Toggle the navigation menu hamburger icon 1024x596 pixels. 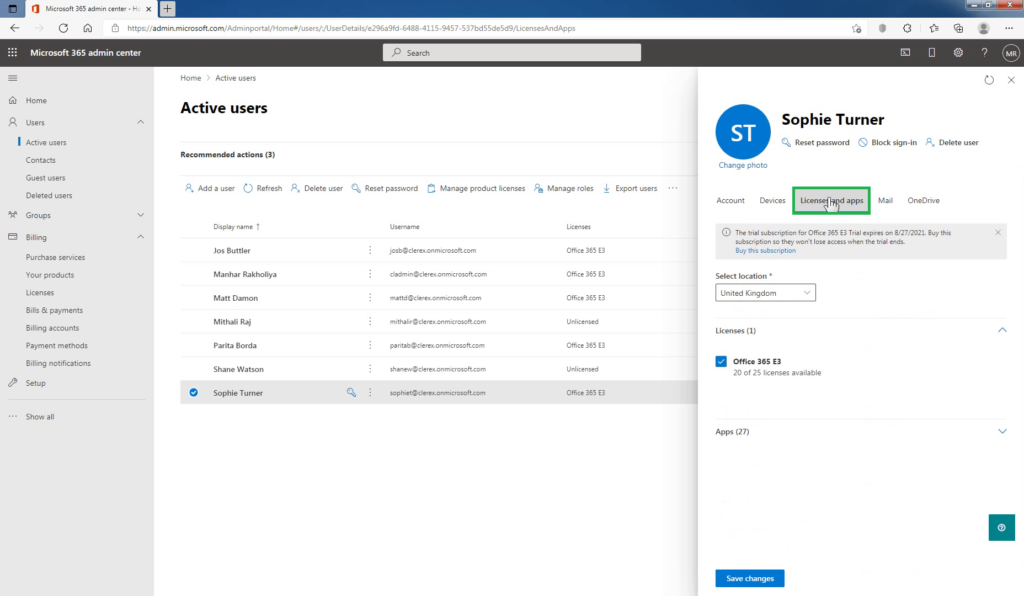(x=12, y=78)
